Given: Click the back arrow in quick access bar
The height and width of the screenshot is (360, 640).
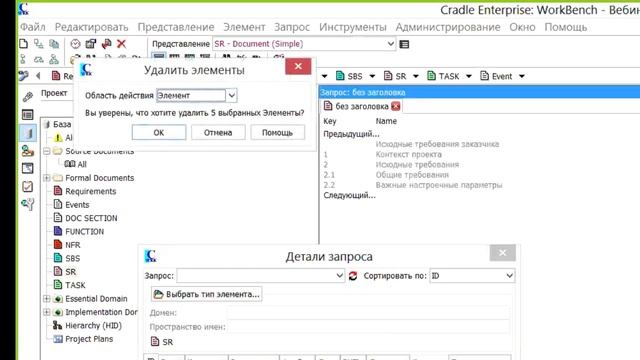Looking at the screenshot, I should click(x=38, y=76).
